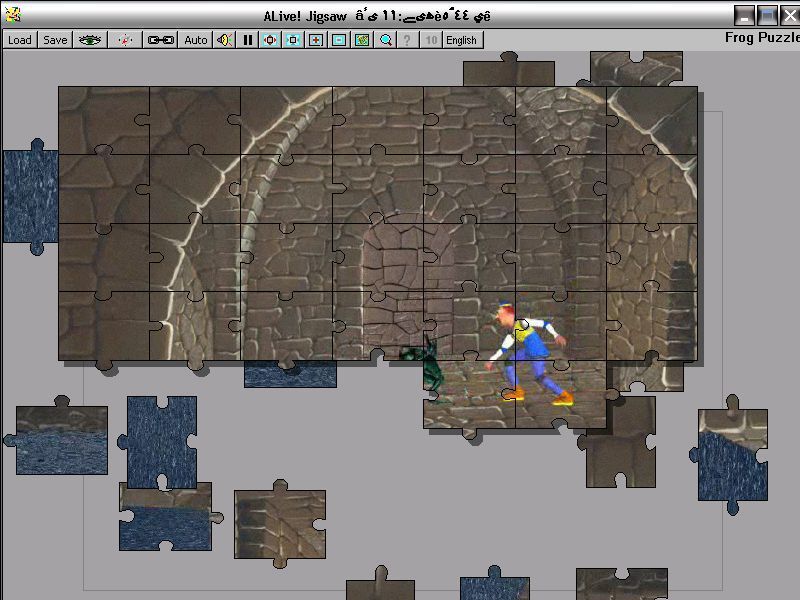
Task: Click the blue minus box icon
Action: (x=339, y=40)
